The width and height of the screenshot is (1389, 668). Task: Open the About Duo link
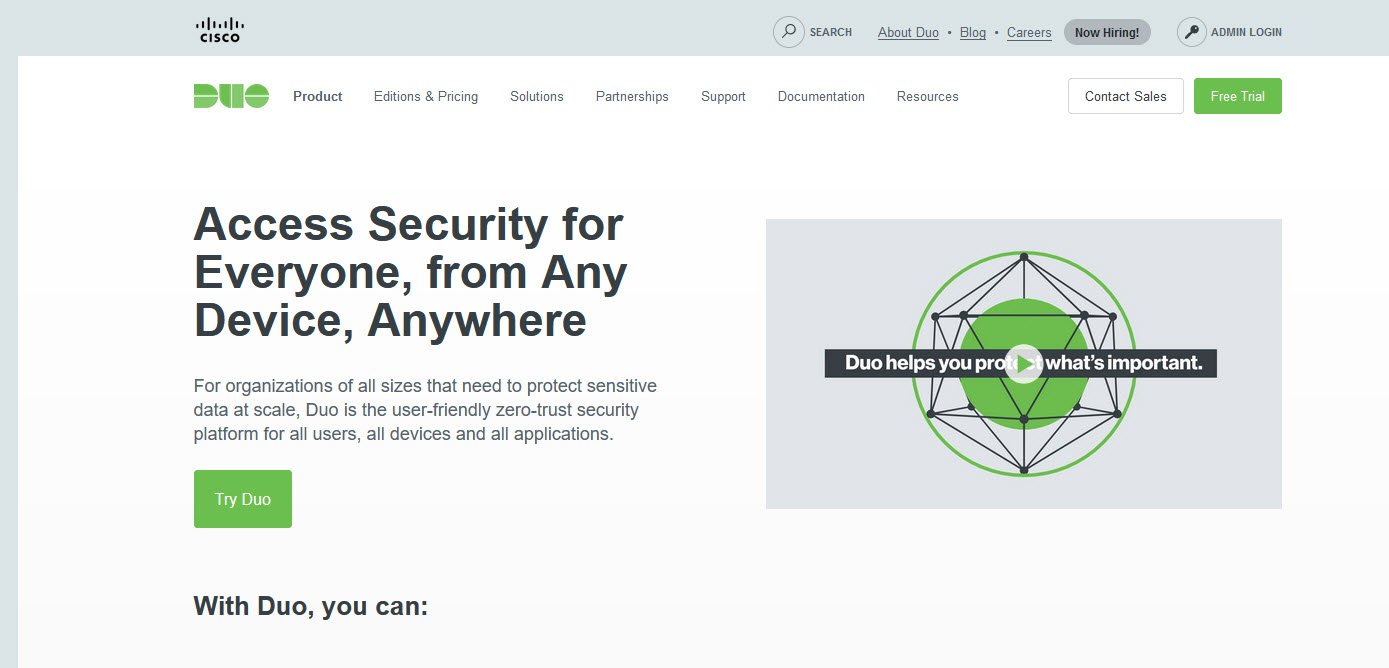[908, 32]
